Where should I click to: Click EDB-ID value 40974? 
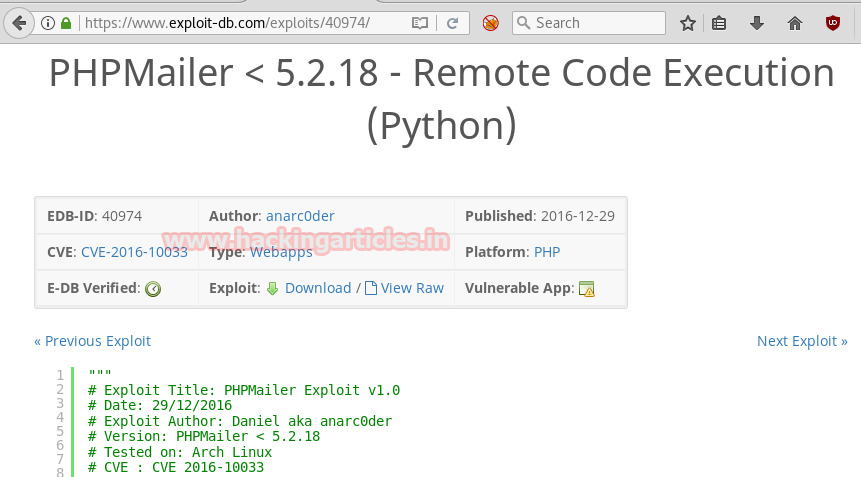point(122,216)
